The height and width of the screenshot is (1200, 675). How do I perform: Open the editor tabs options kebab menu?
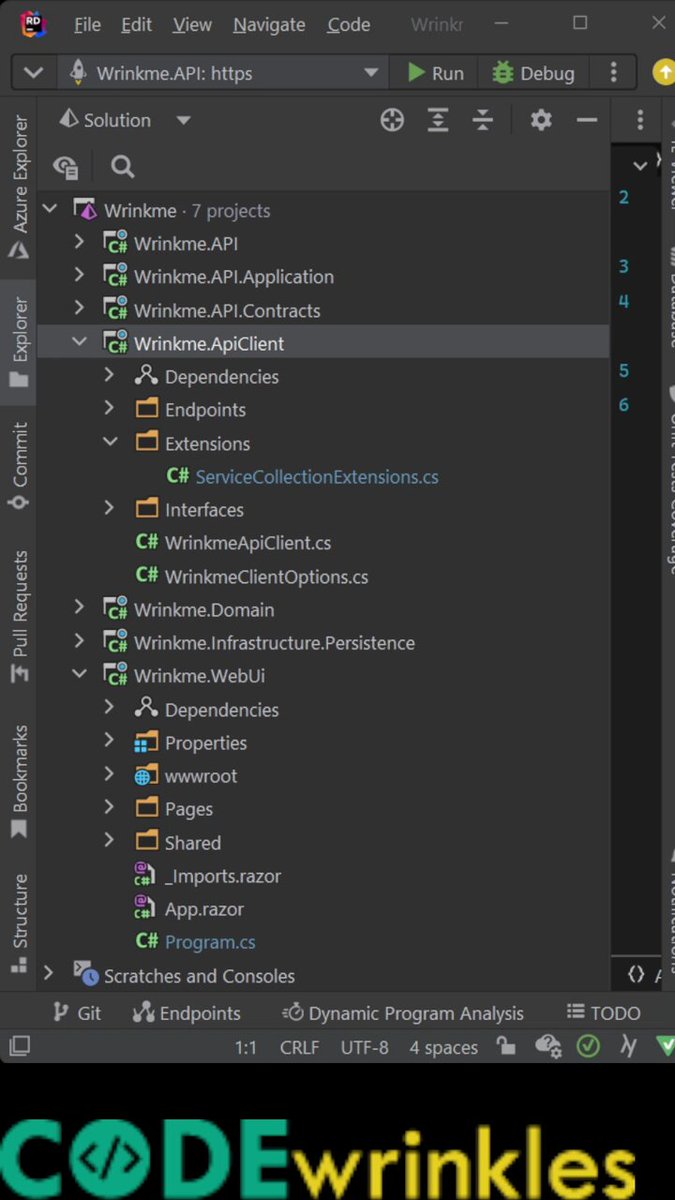click(x=640, y=120)
